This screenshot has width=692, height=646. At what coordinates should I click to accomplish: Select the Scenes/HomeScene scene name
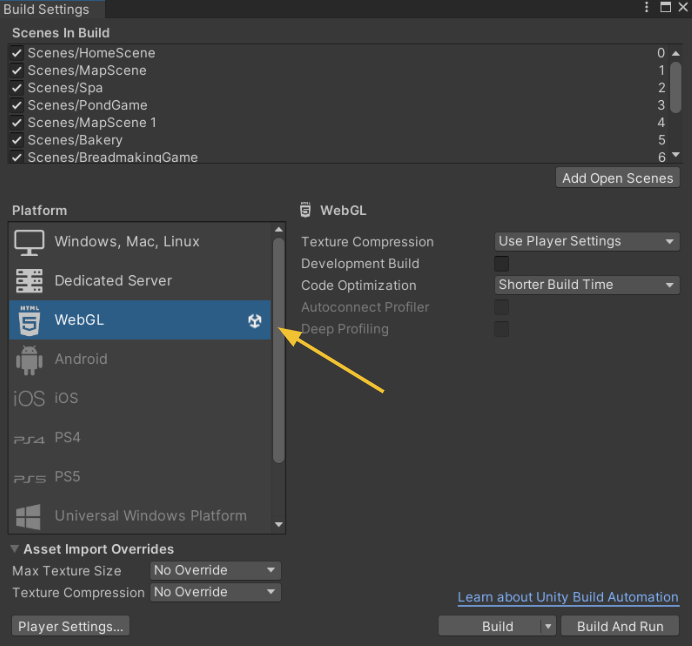[91, 53]
